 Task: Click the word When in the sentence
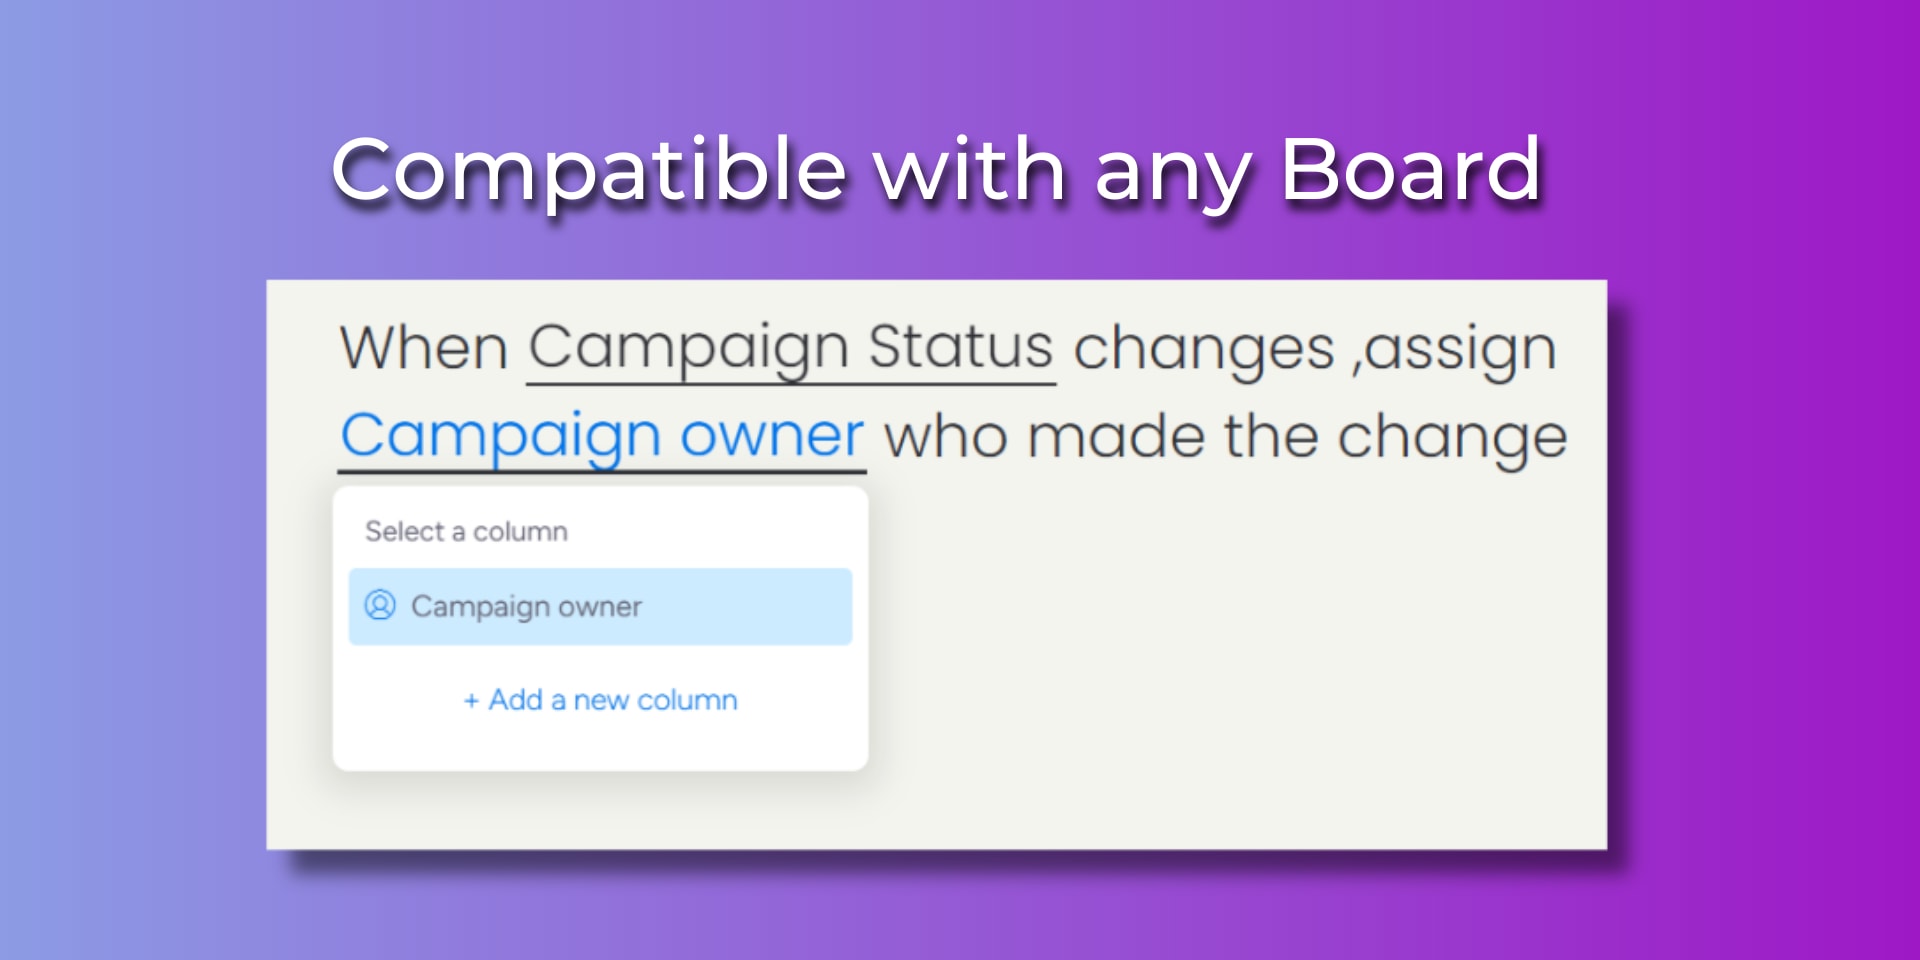pos(424,348)
